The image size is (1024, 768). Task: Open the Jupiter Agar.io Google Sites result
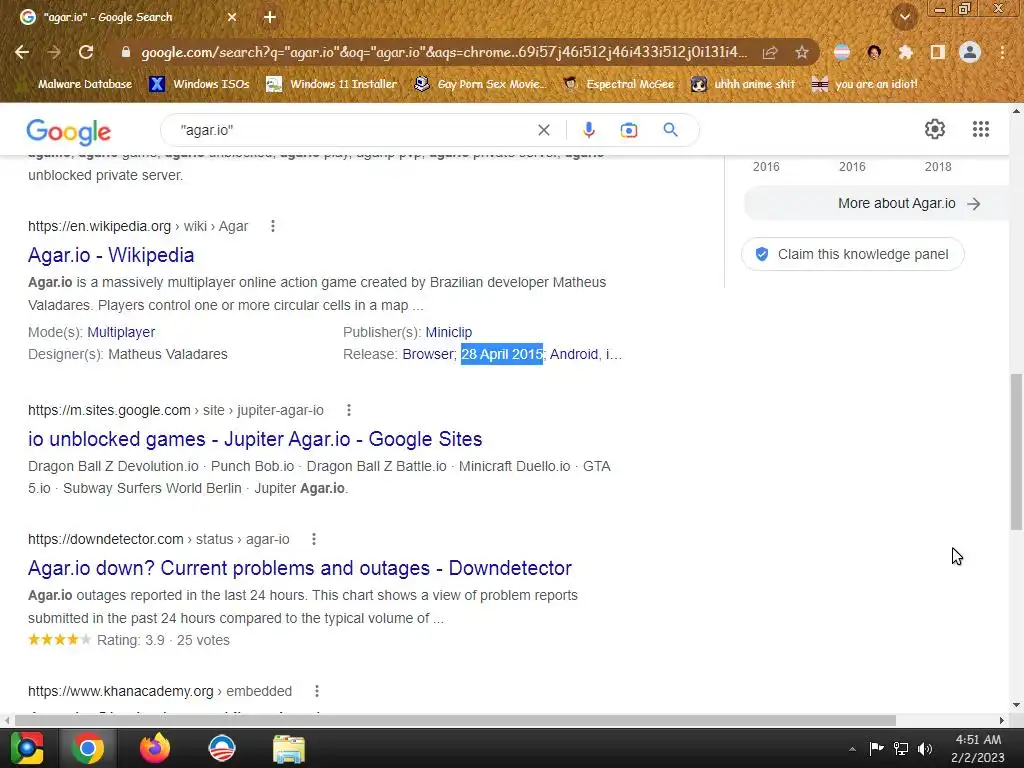click(x=255, y=439)
